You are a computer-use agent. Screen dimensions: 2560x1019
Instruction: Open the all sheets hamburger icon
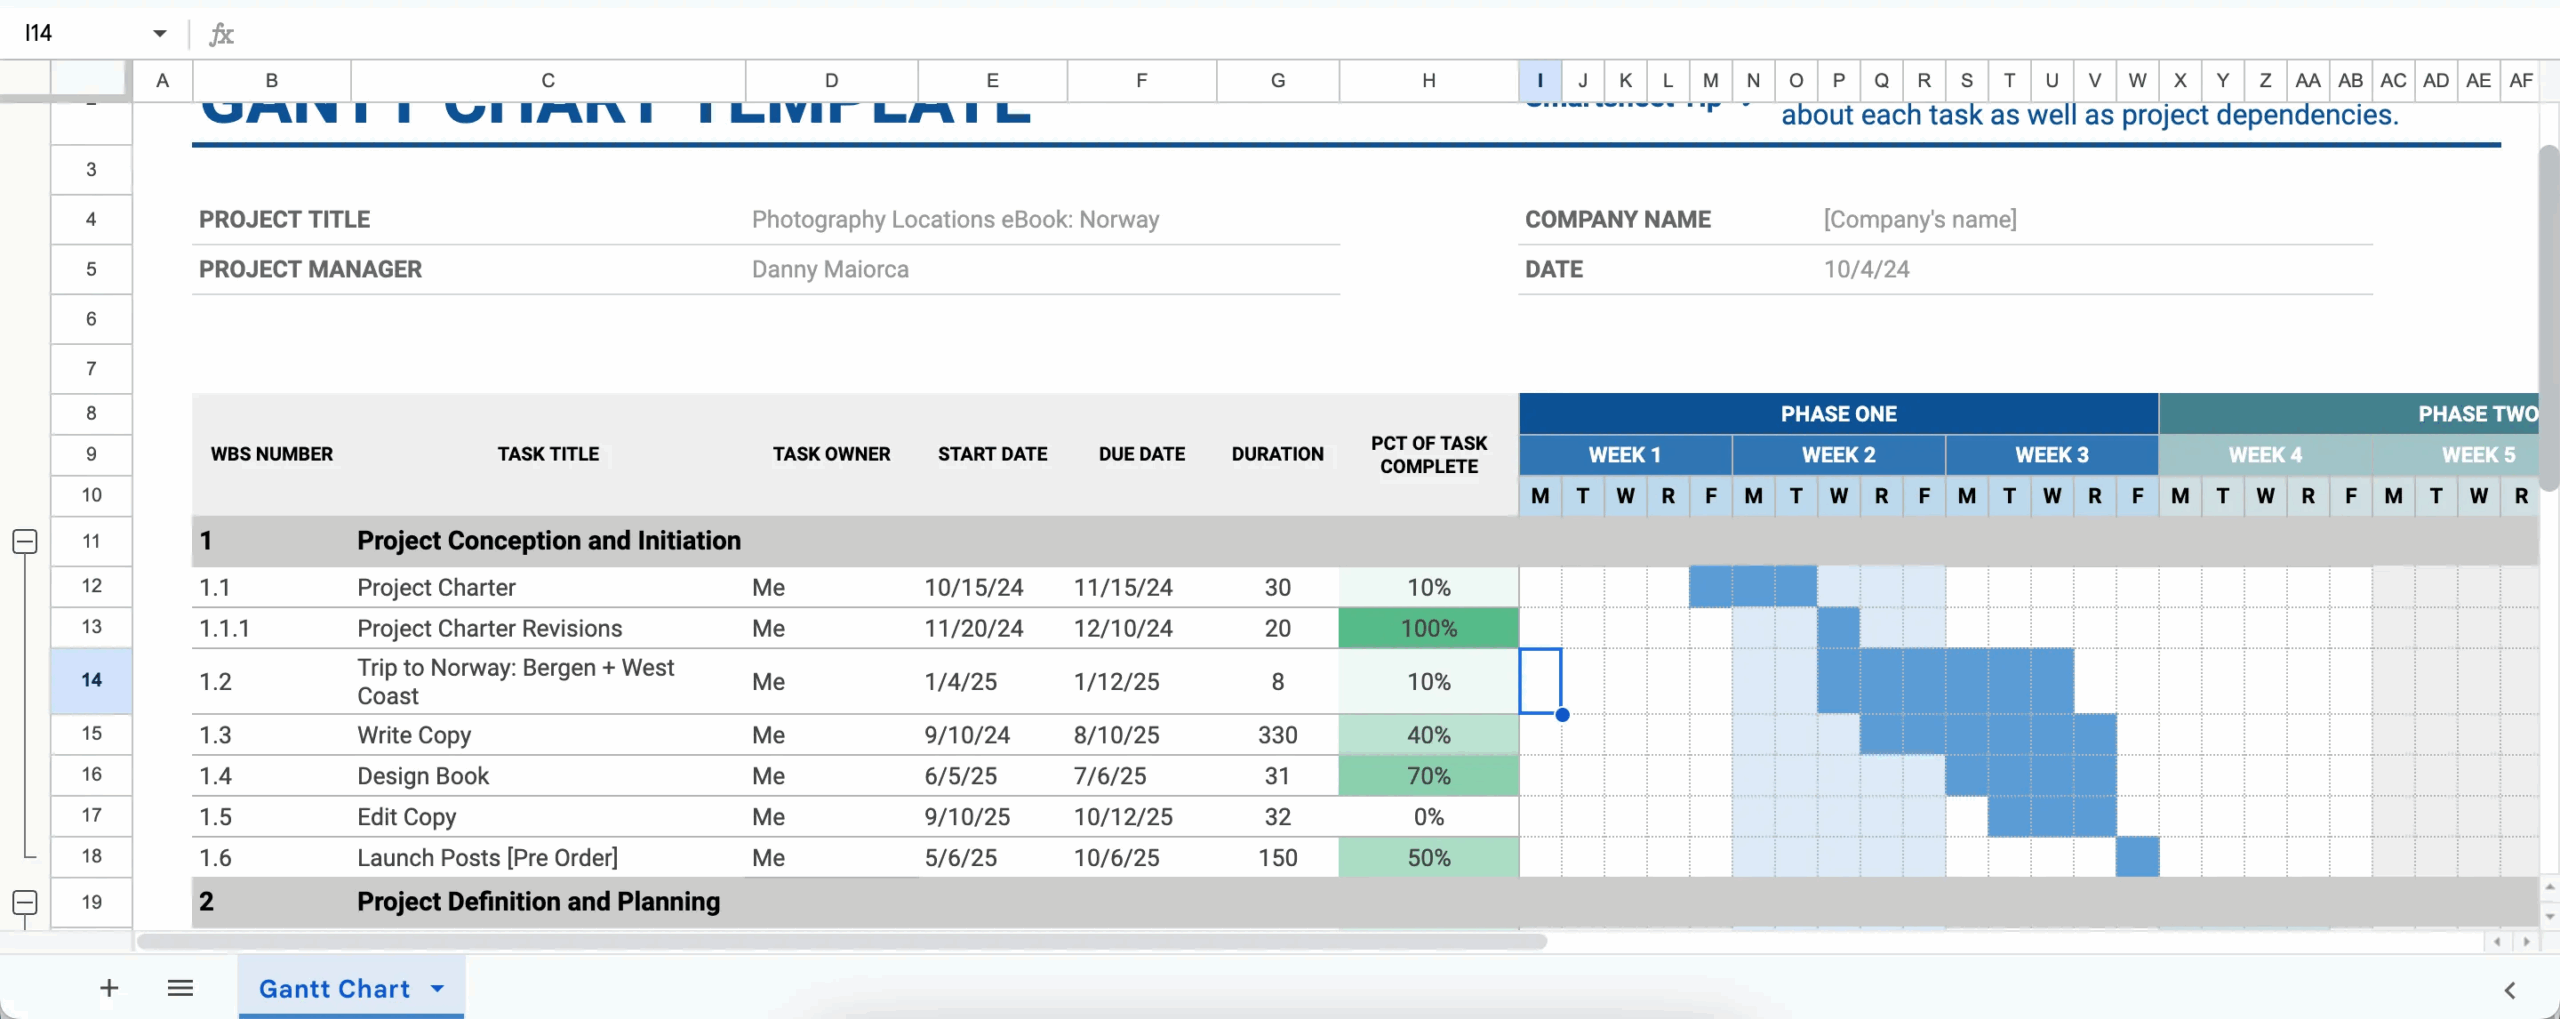coord(180,987)
